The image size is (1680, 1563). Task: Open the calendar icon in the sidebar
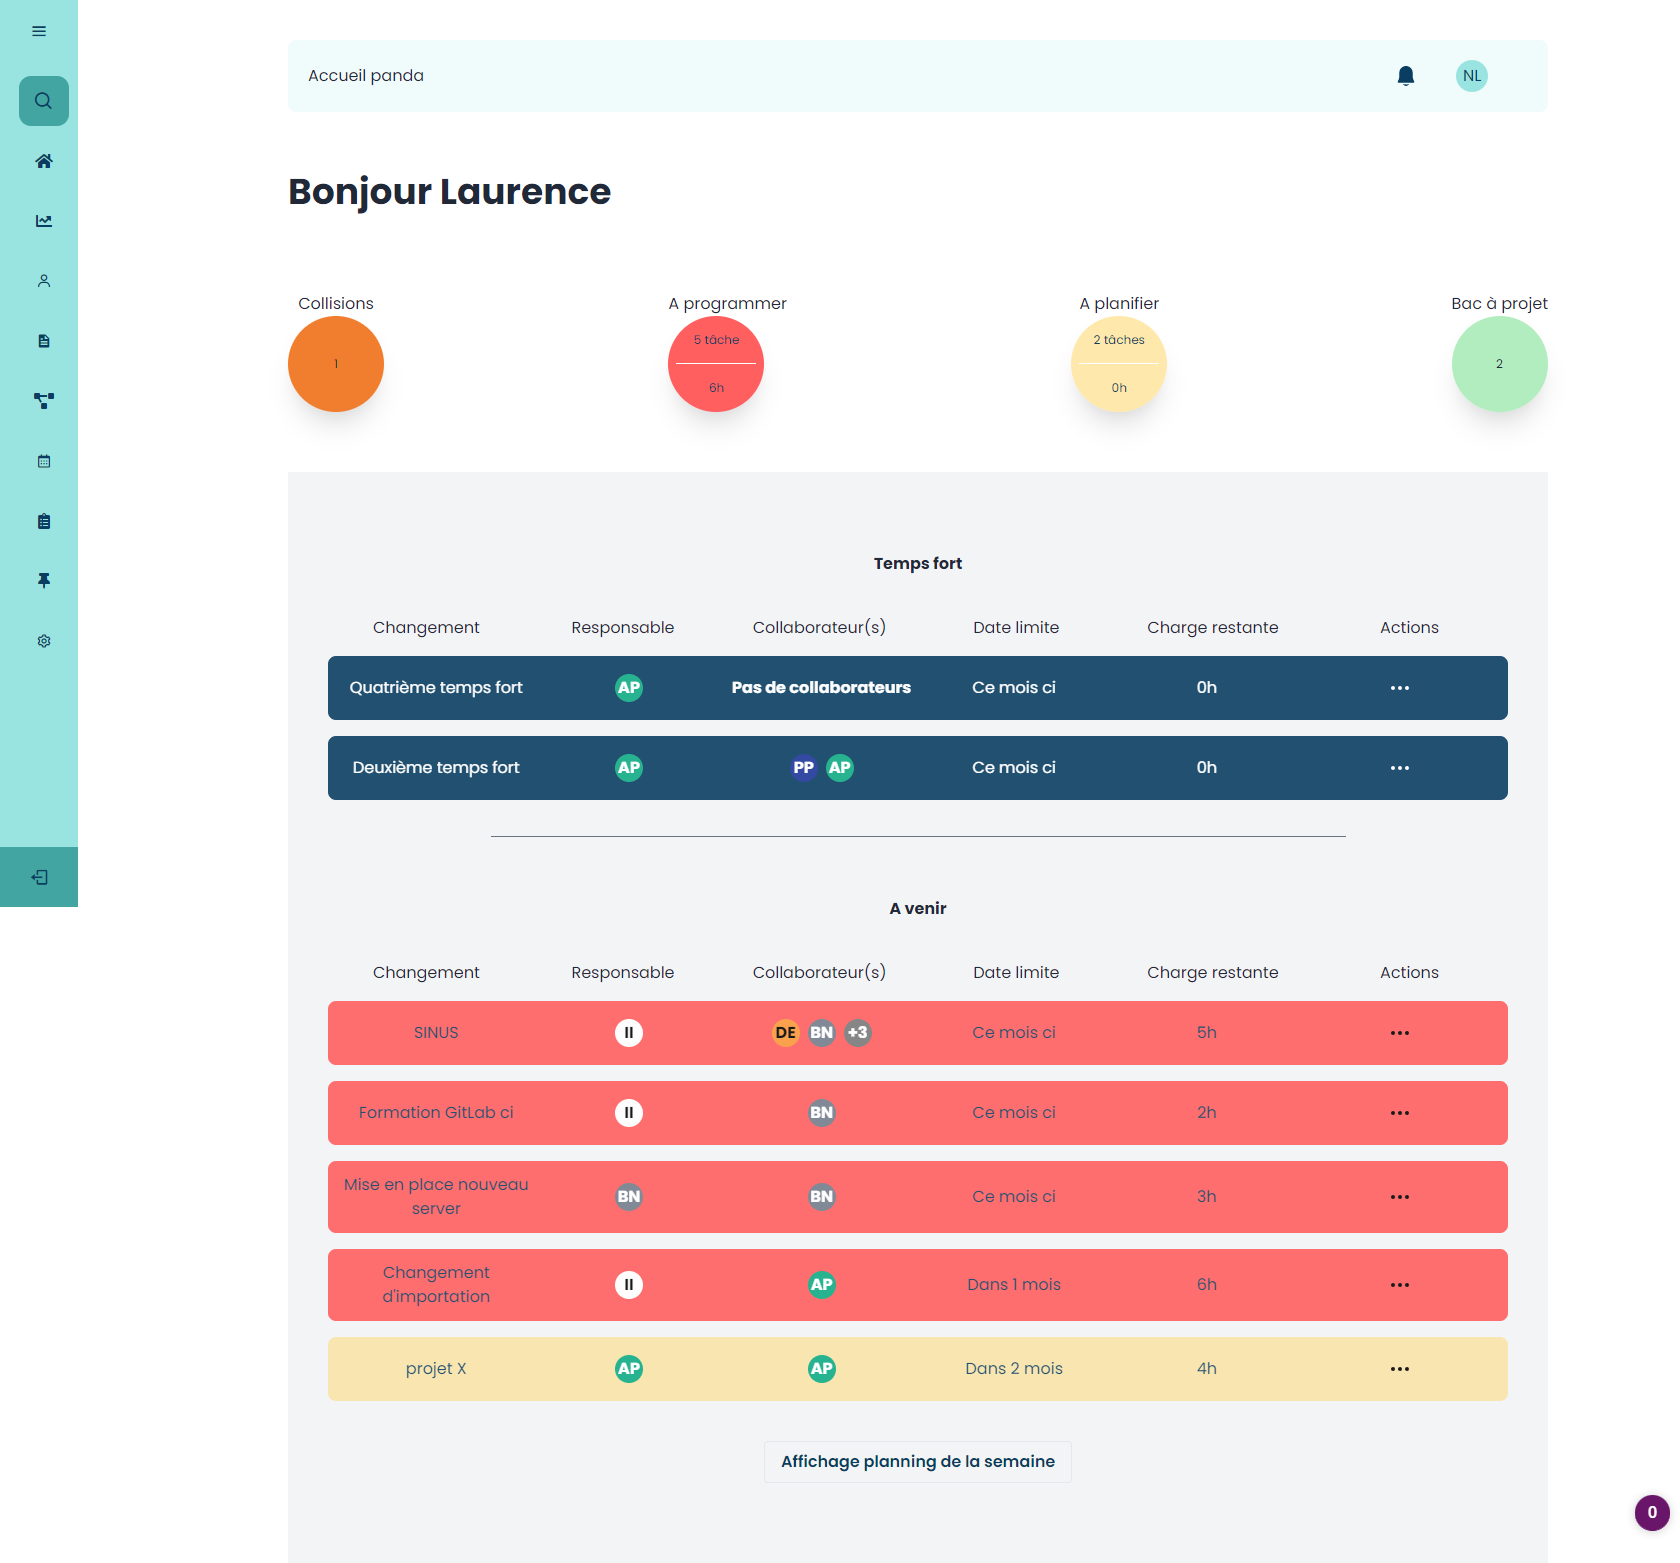pos(43,461)
